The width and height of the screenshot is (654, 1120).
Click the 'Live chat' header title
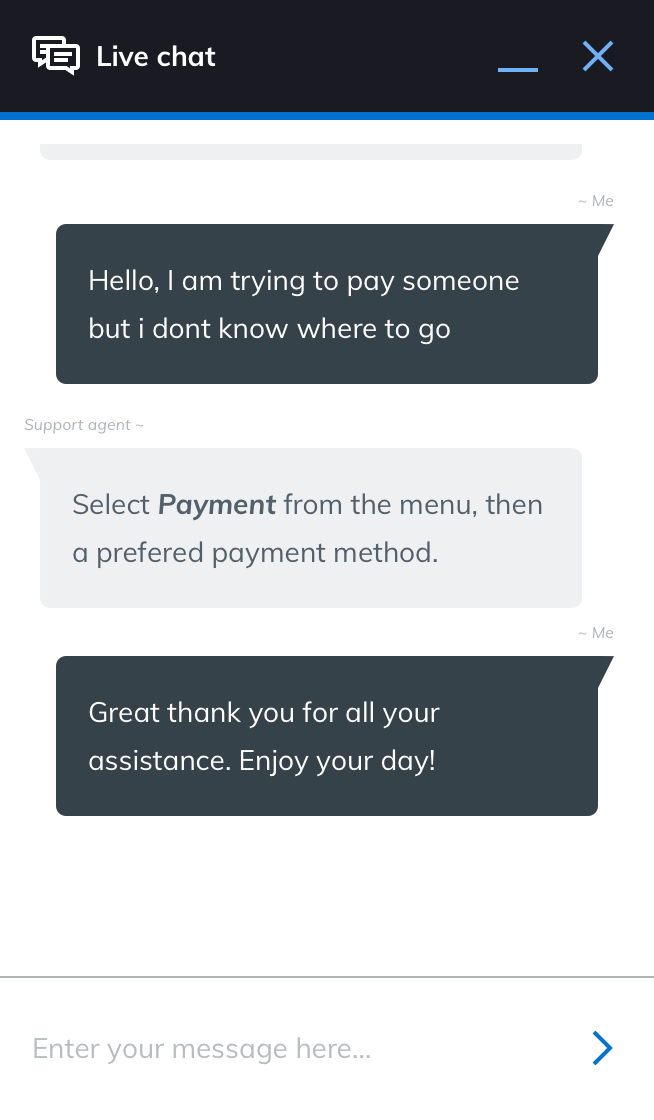coord(156,57)
